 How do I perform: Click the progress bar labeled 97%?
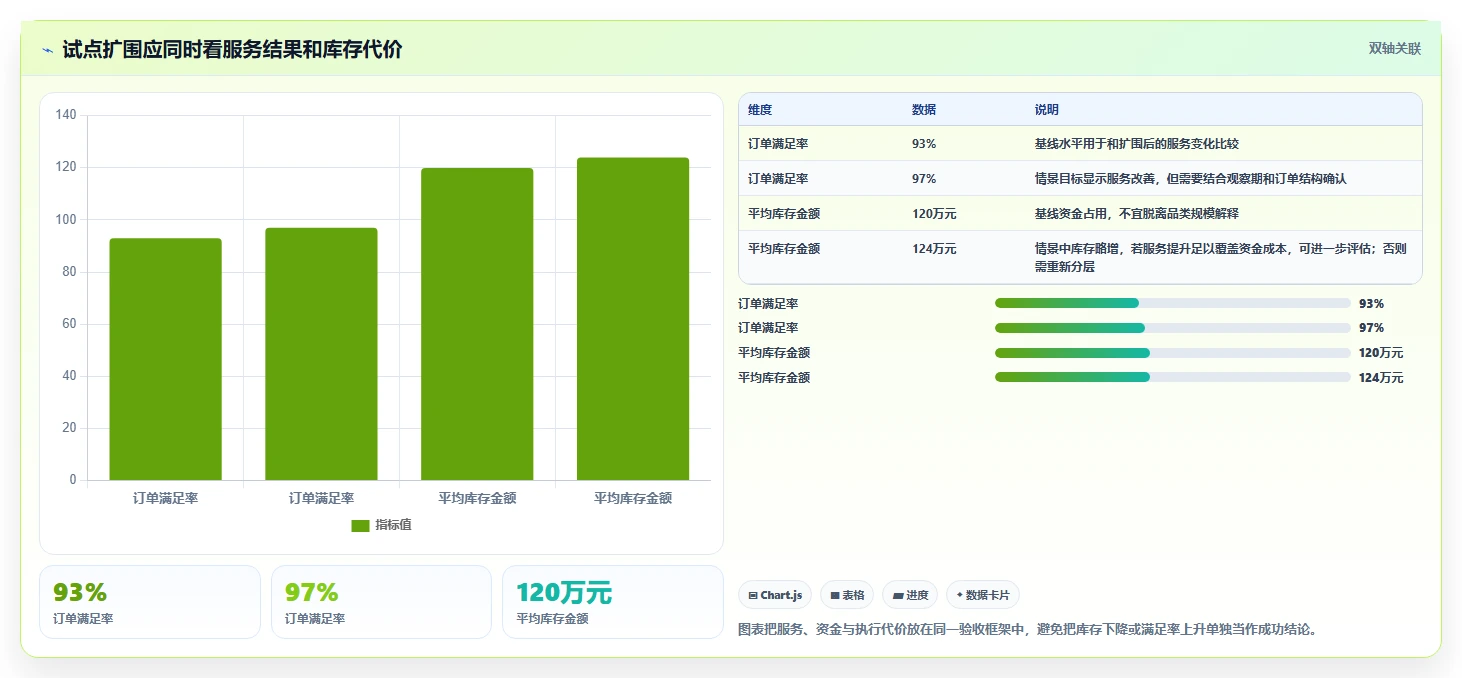point(1173,328)
